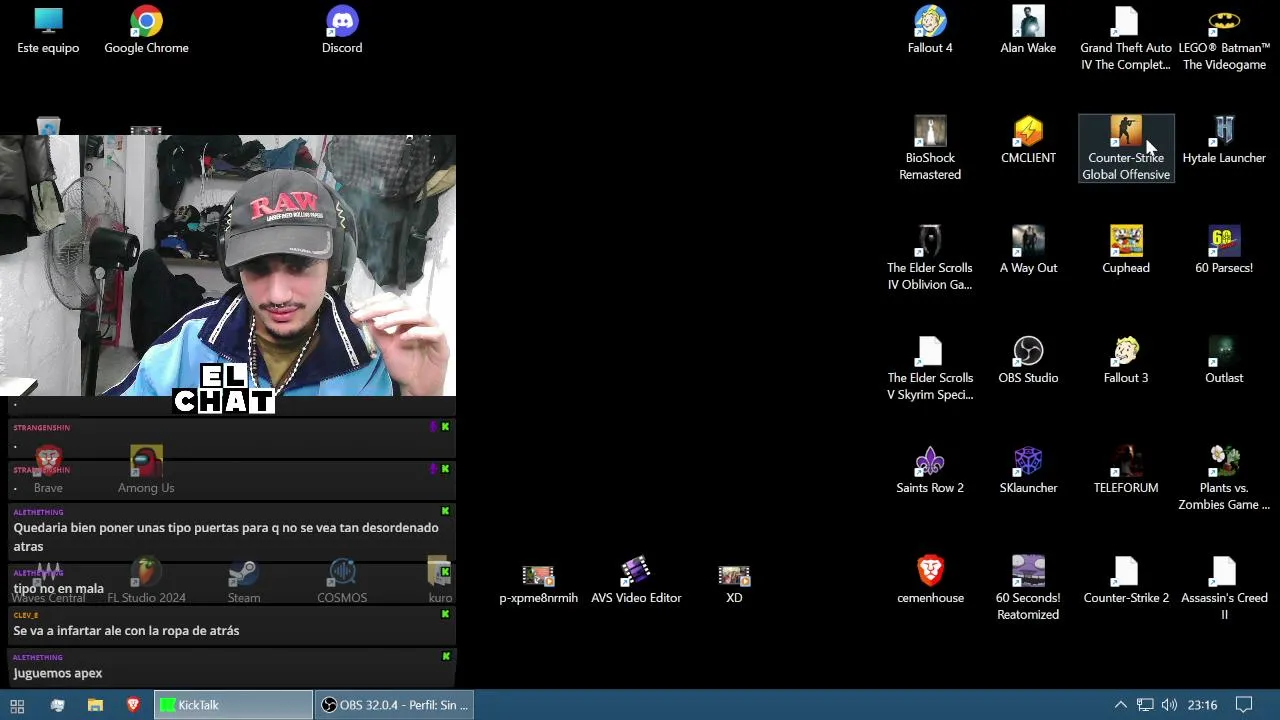Launch Google Chrome from the desktop

coord(146,31)
